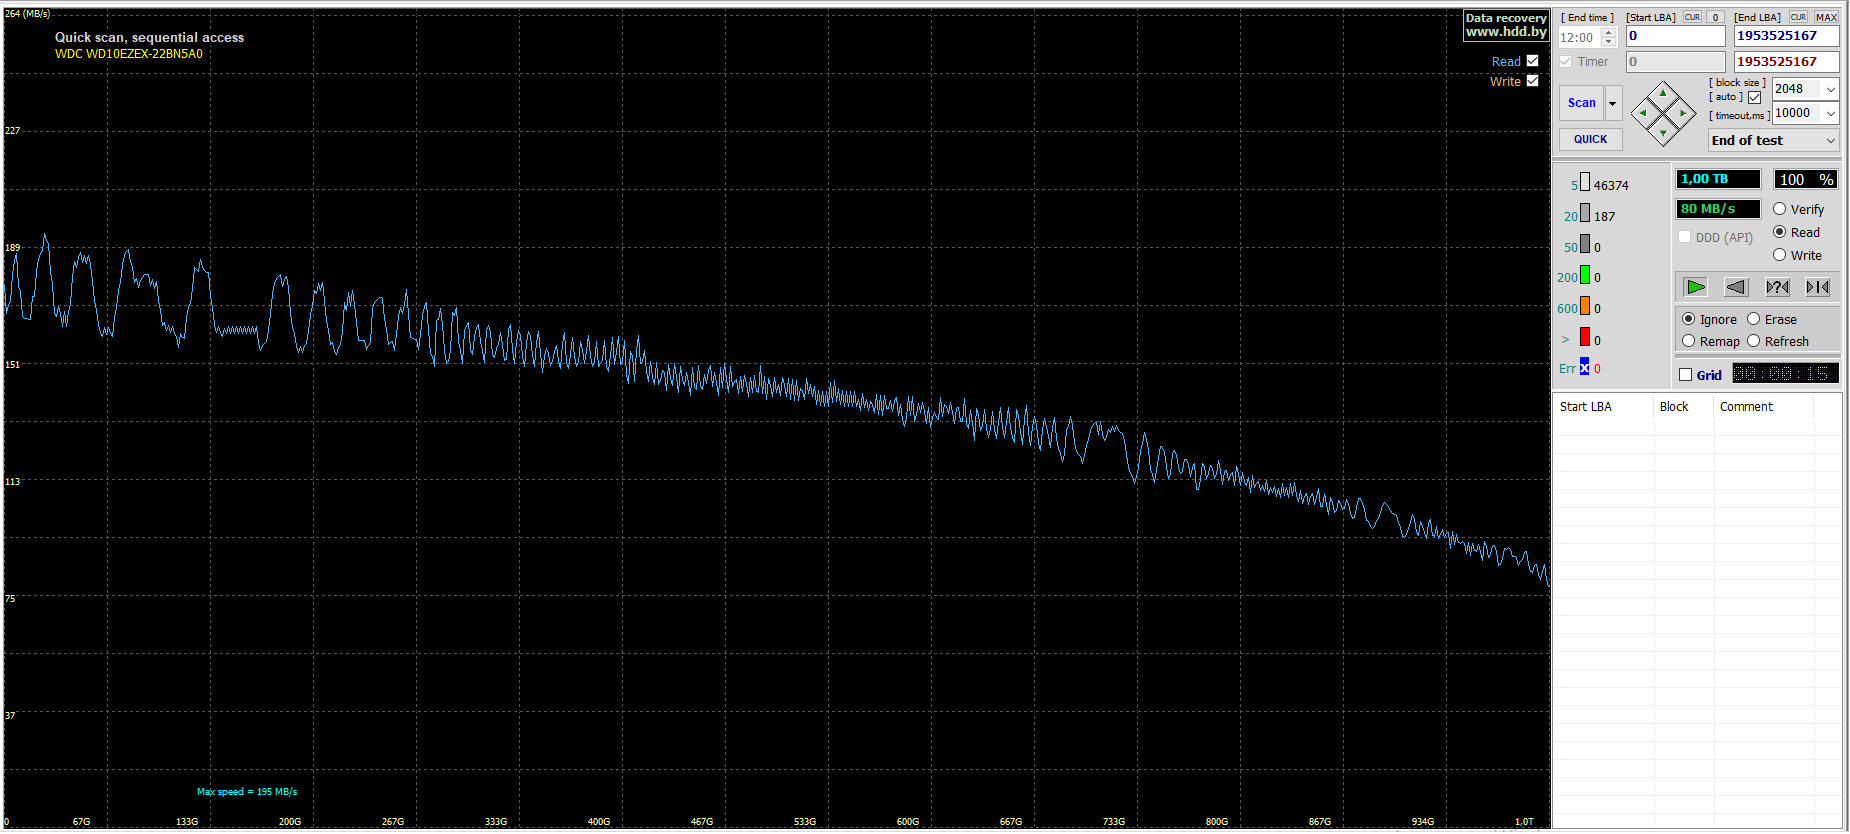The height and width of the screenshot is (834, 1850).
Task: Click the red slow-block indicator
Action: tap(1585, 337)
